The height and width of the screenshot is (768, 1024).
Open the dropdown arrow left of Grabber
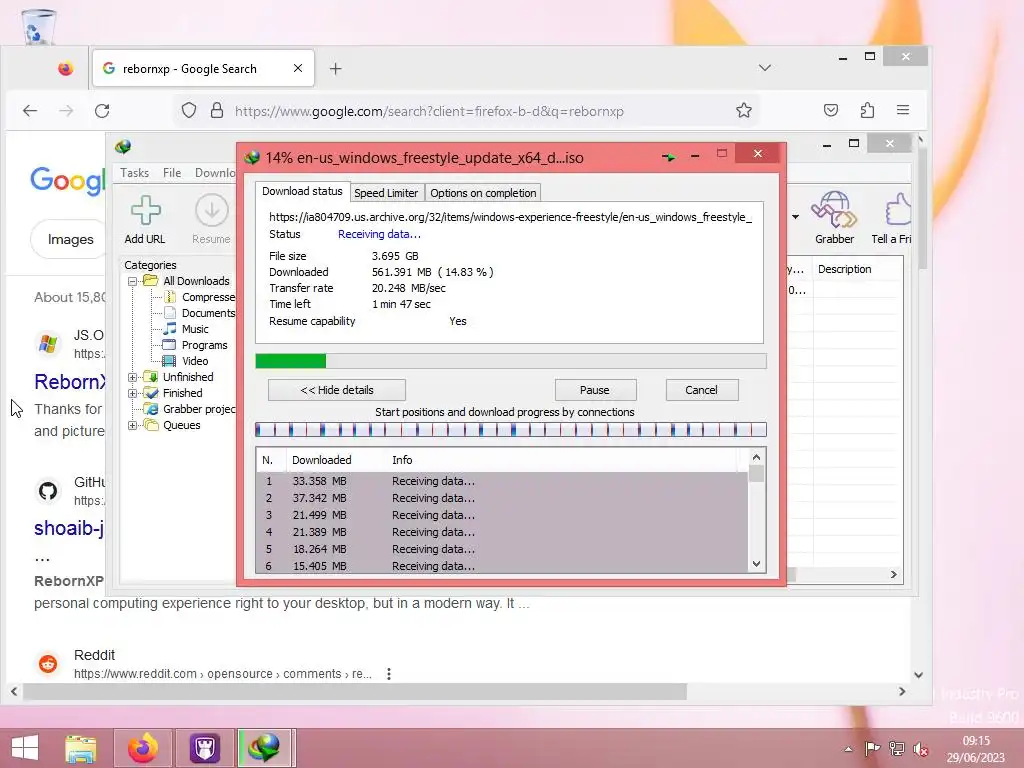[x=795, y=217]
